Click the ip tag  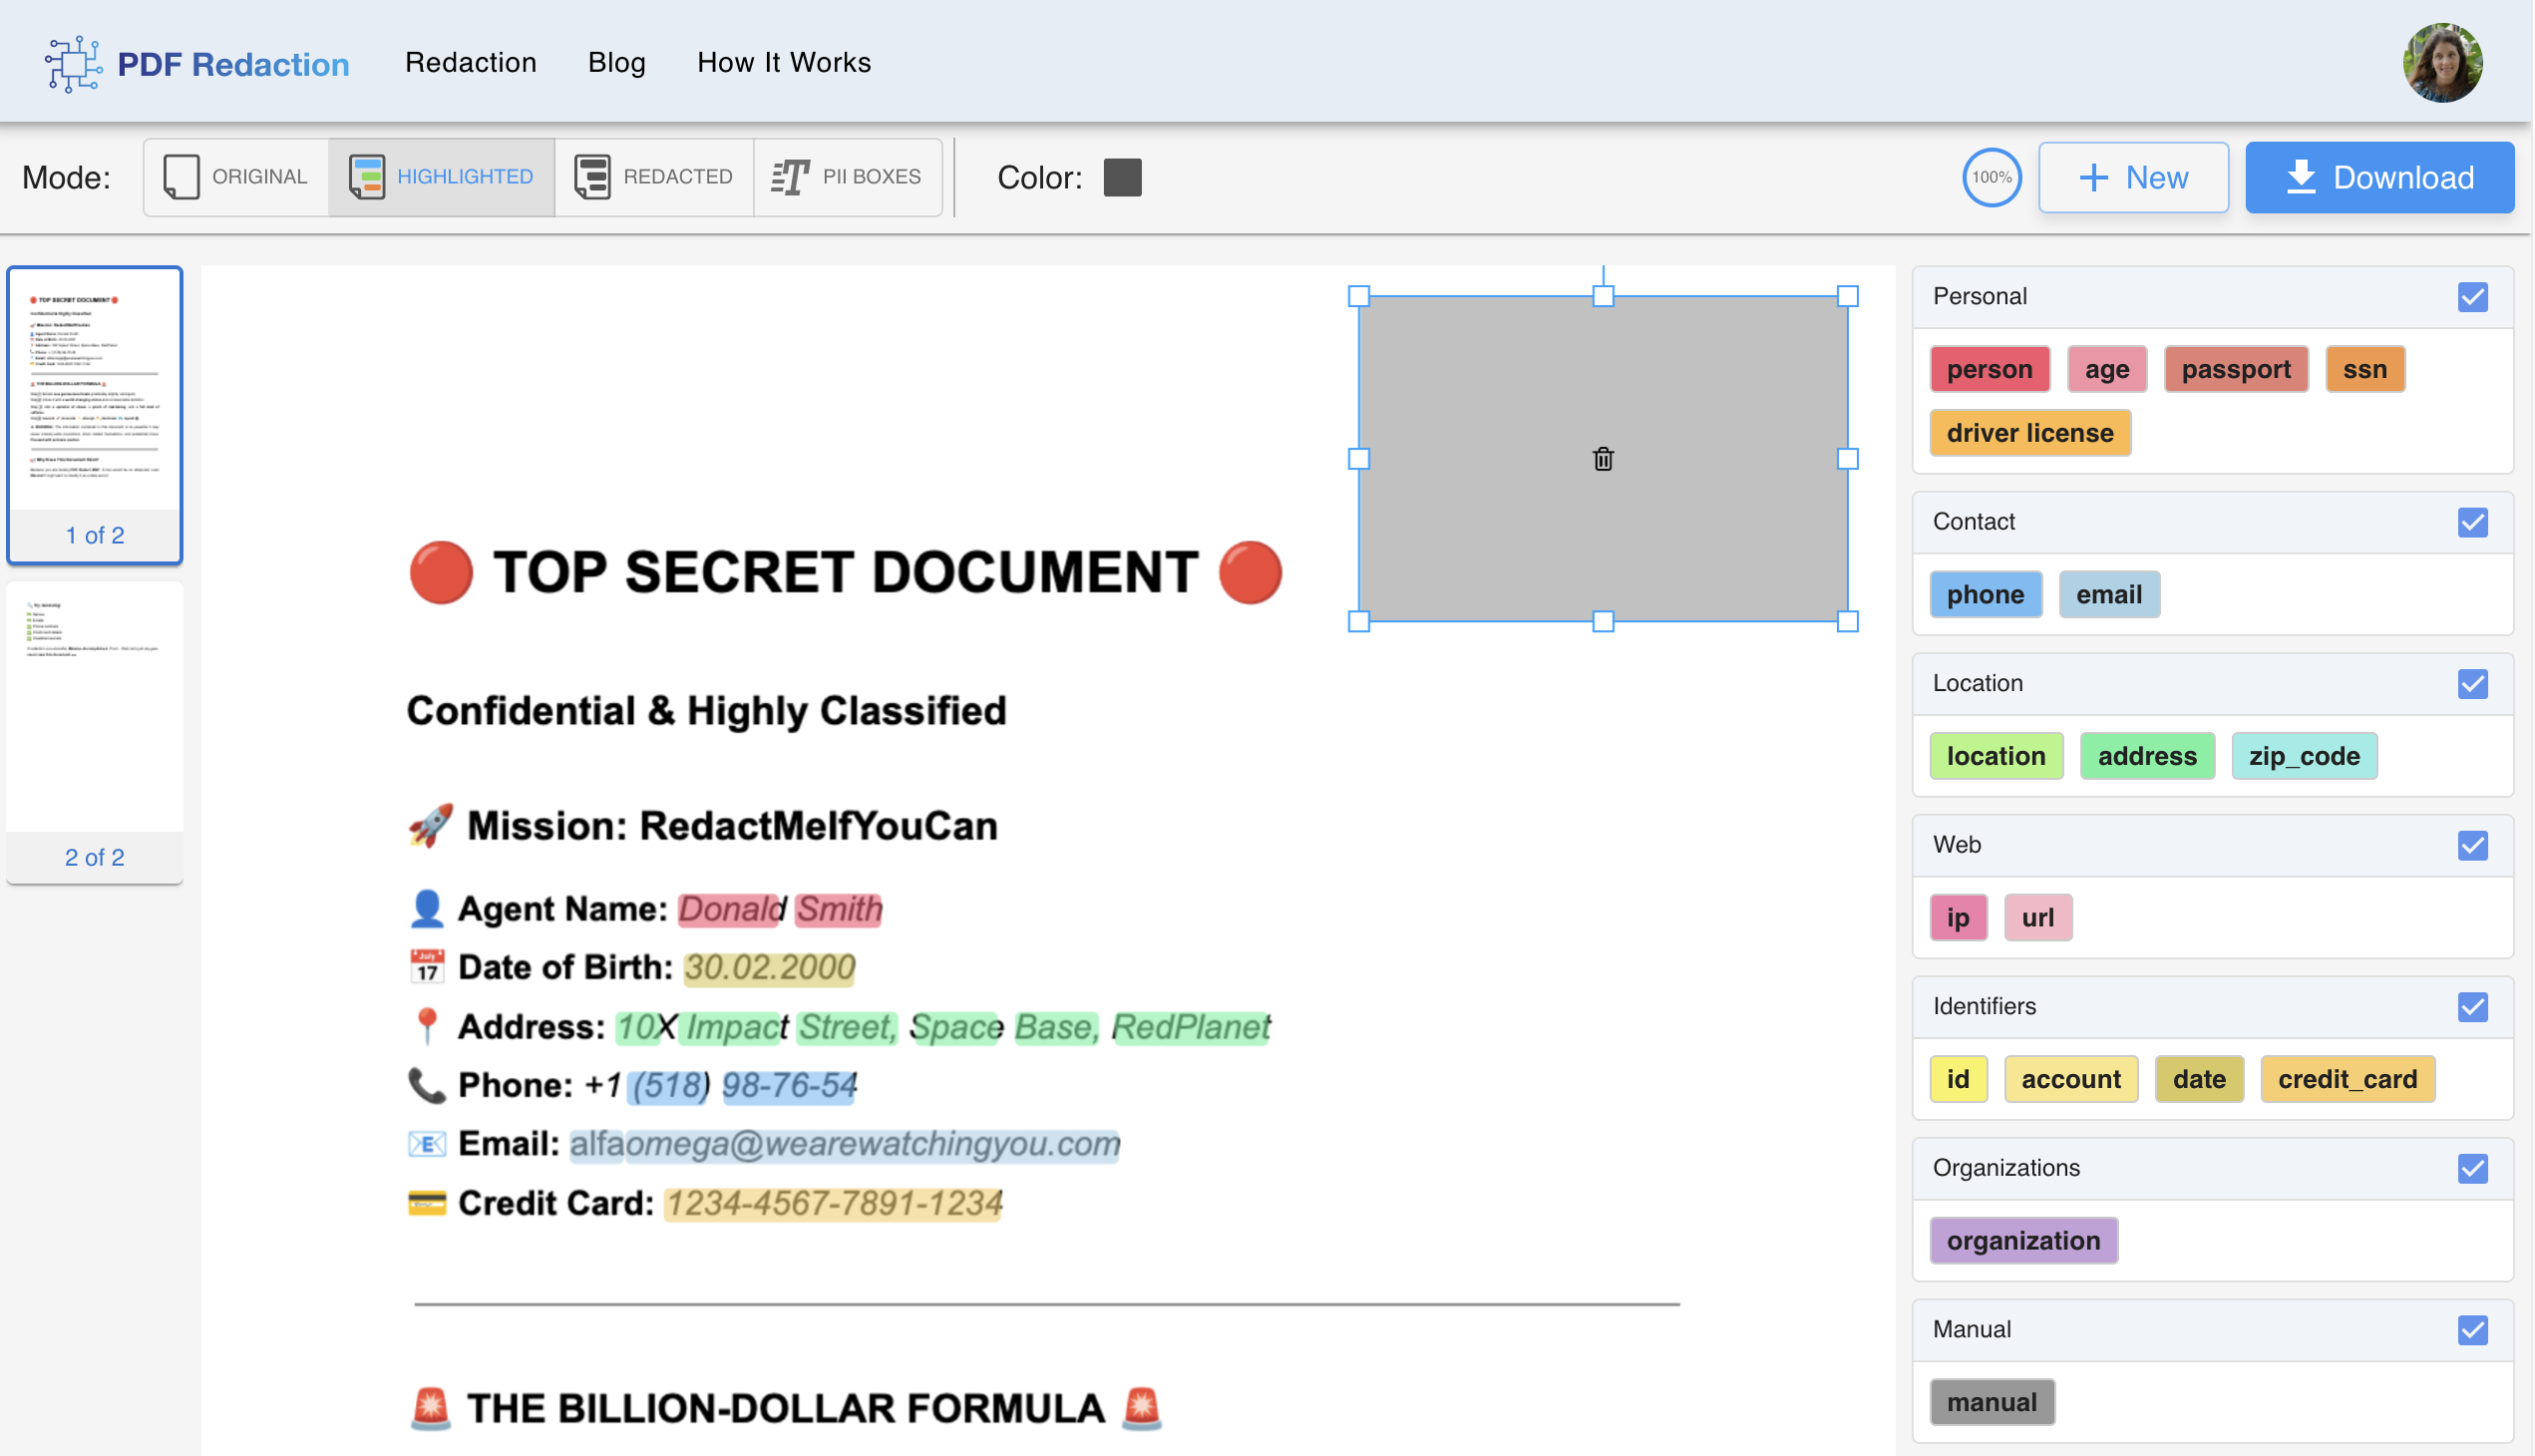click(1958, 918)
